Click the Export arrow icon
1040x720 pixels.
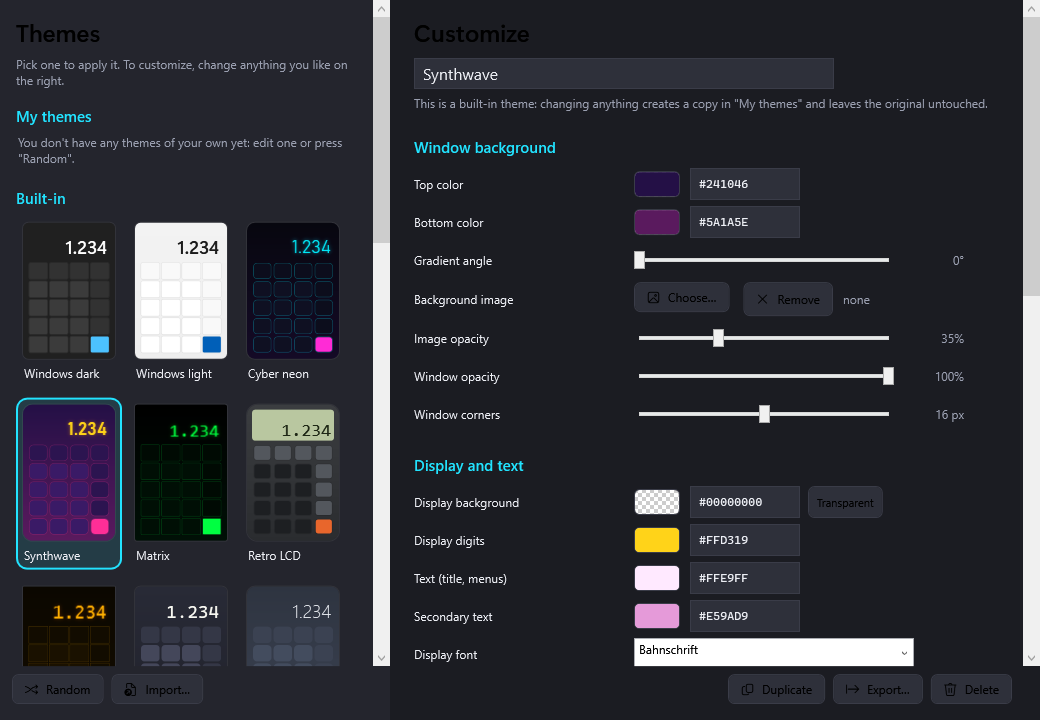point(852,690)
